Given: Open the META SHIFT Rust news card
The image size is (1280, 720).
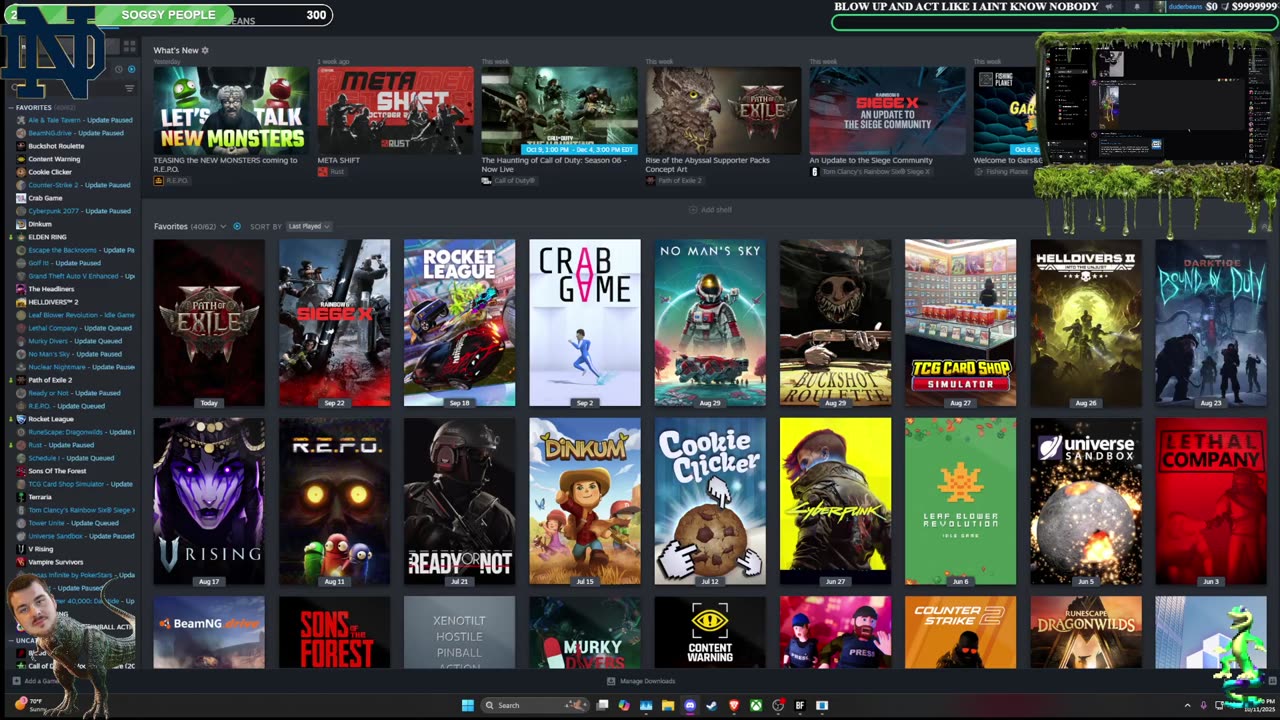Looking at the screenshot, I should (x=395, y=111).
